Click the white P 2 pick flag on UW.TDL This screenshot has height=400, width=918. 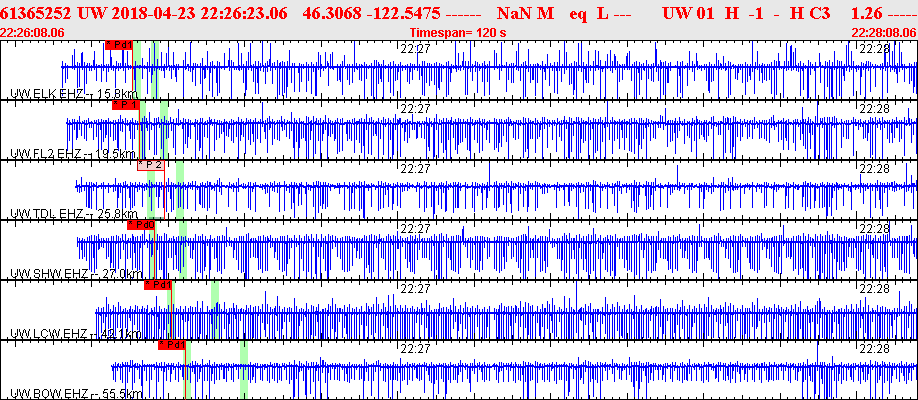pos(151,165)
